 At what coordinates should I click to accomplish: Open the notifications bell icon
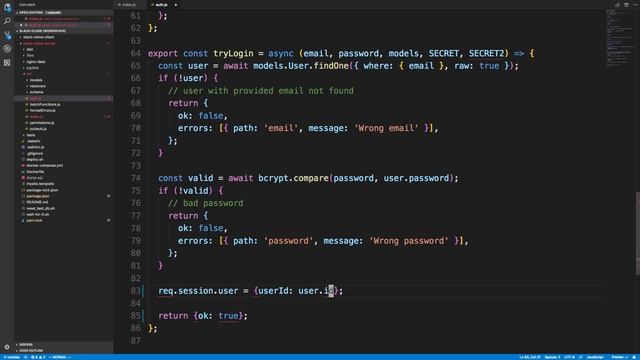(x=634, y=357)
